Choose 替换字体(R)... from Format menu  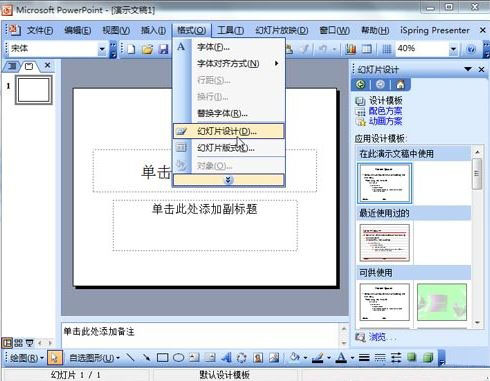(228, 113)
